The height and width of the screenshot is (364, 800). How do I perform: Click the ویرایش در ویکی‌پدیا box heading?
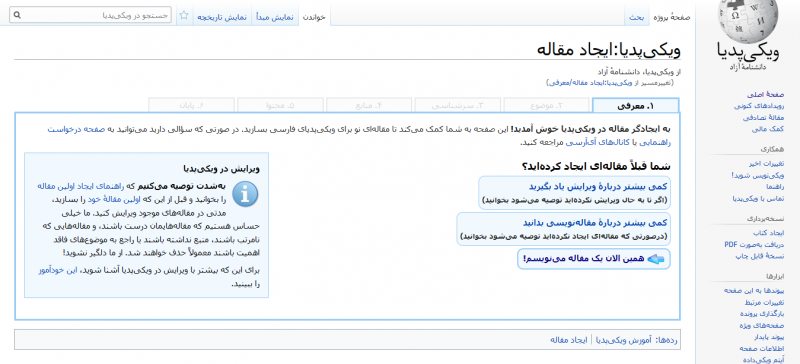tap(221, 168)
